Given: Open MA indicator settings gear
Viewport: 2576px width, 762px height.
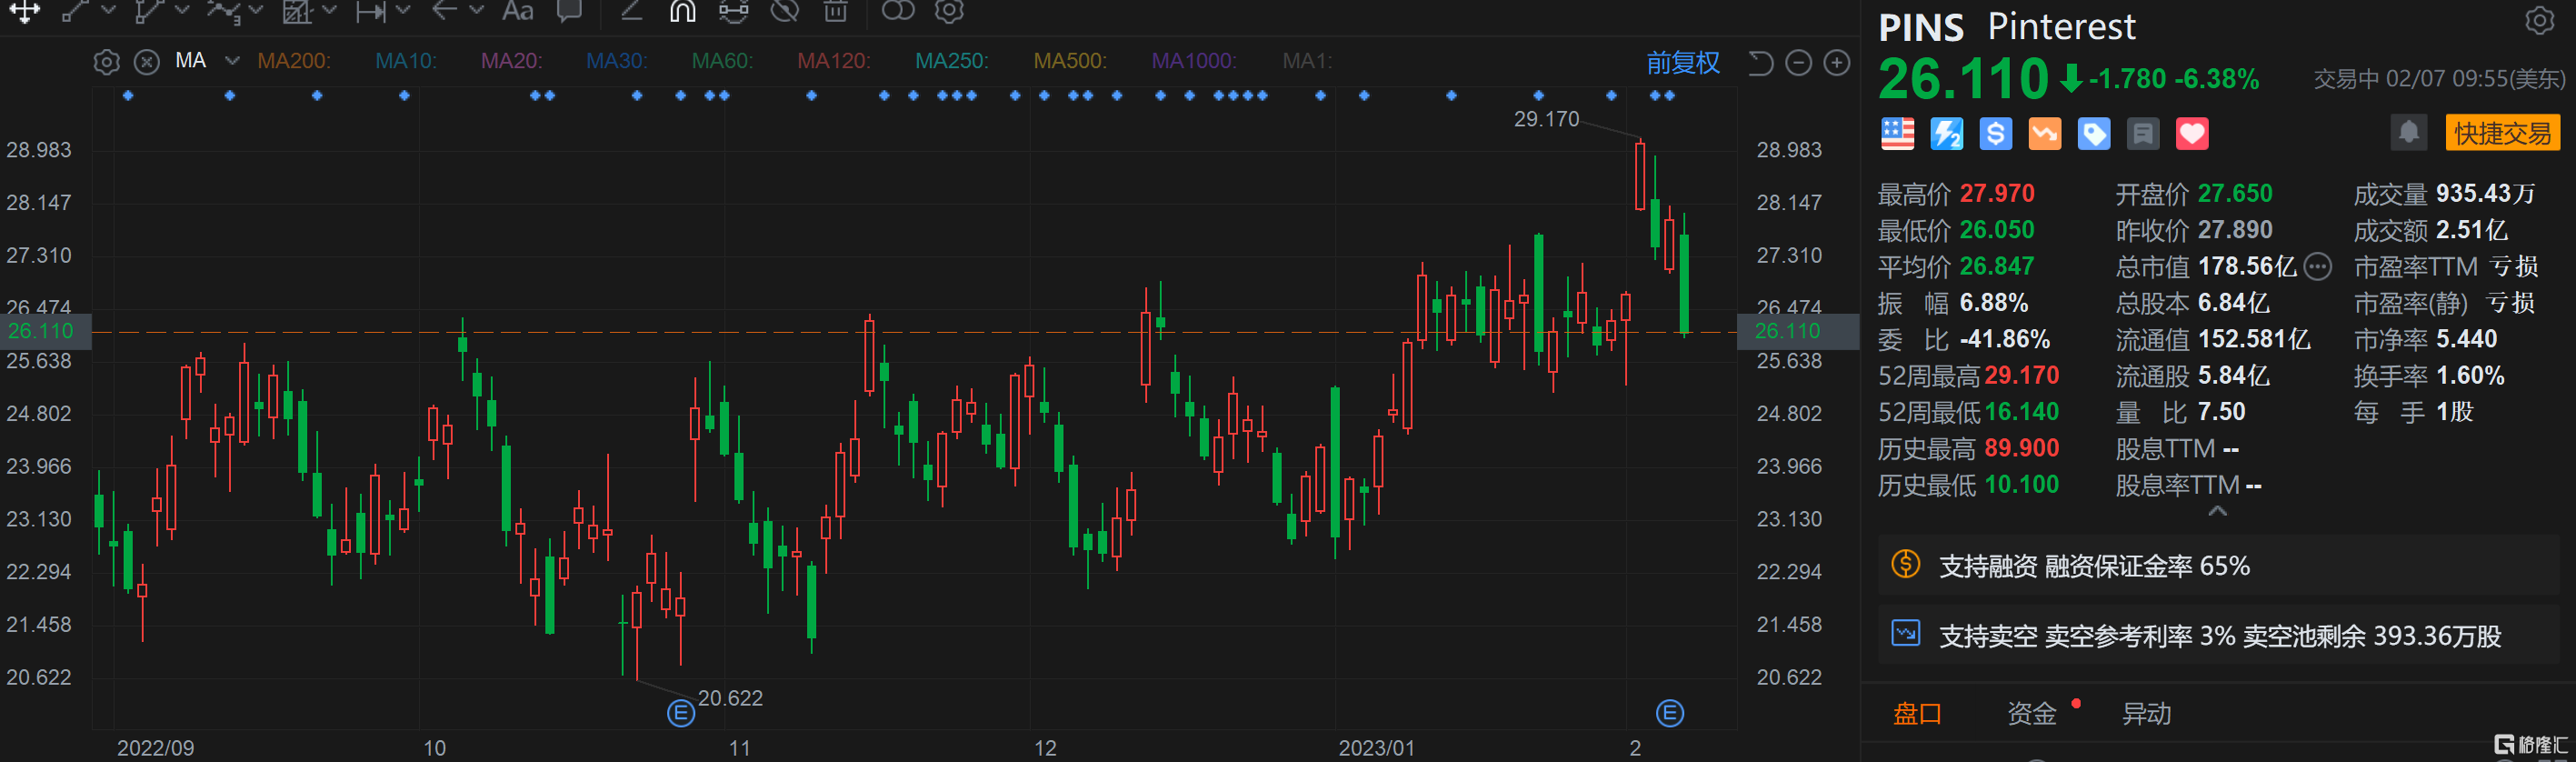Looking at the screenshot, I should [x=107, y=62].
